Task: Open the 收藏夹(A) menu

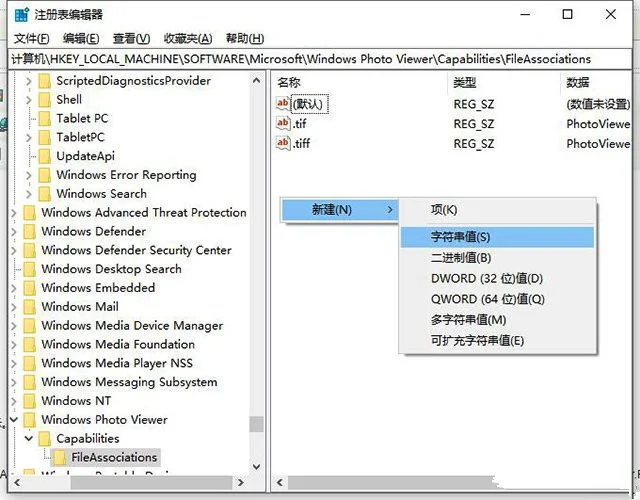Action: pos(188,38)
